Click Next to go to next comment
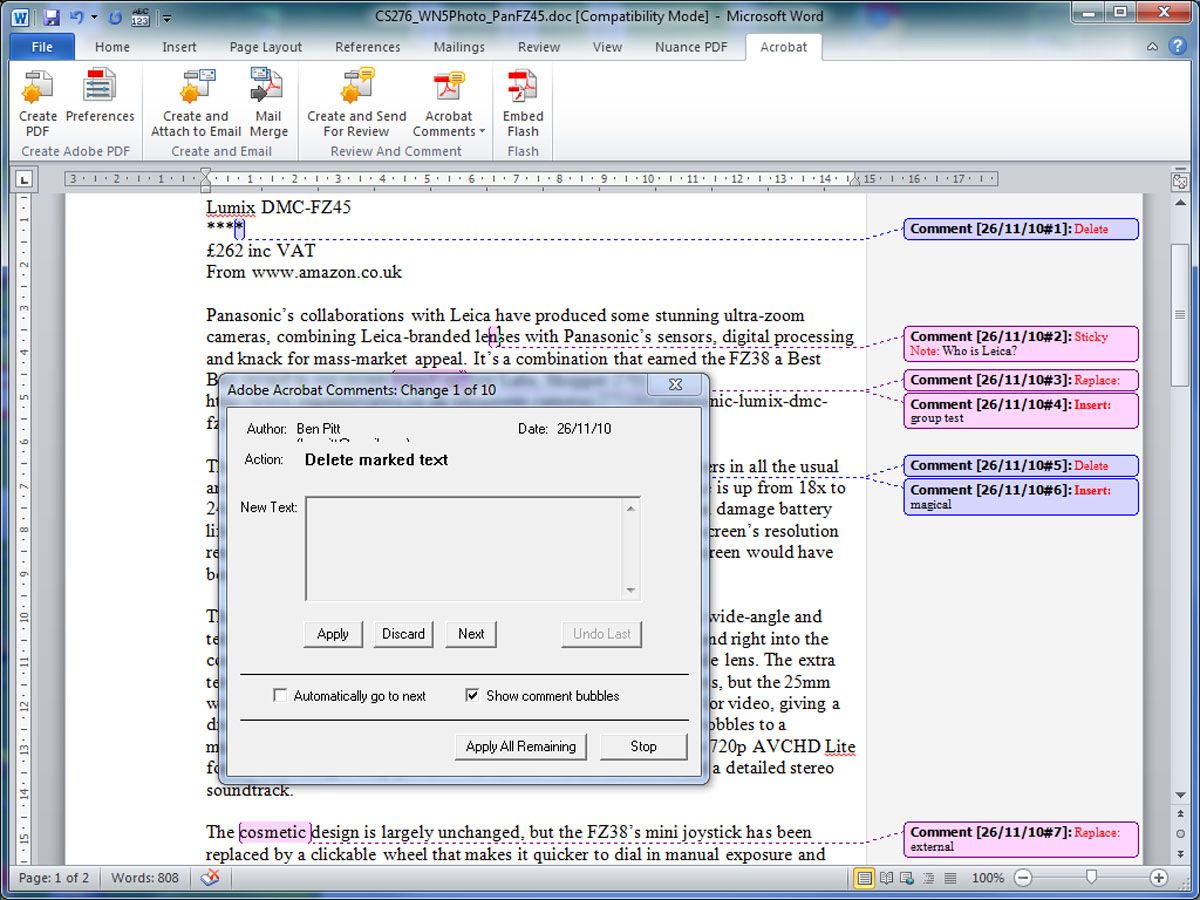 point(471,634)
